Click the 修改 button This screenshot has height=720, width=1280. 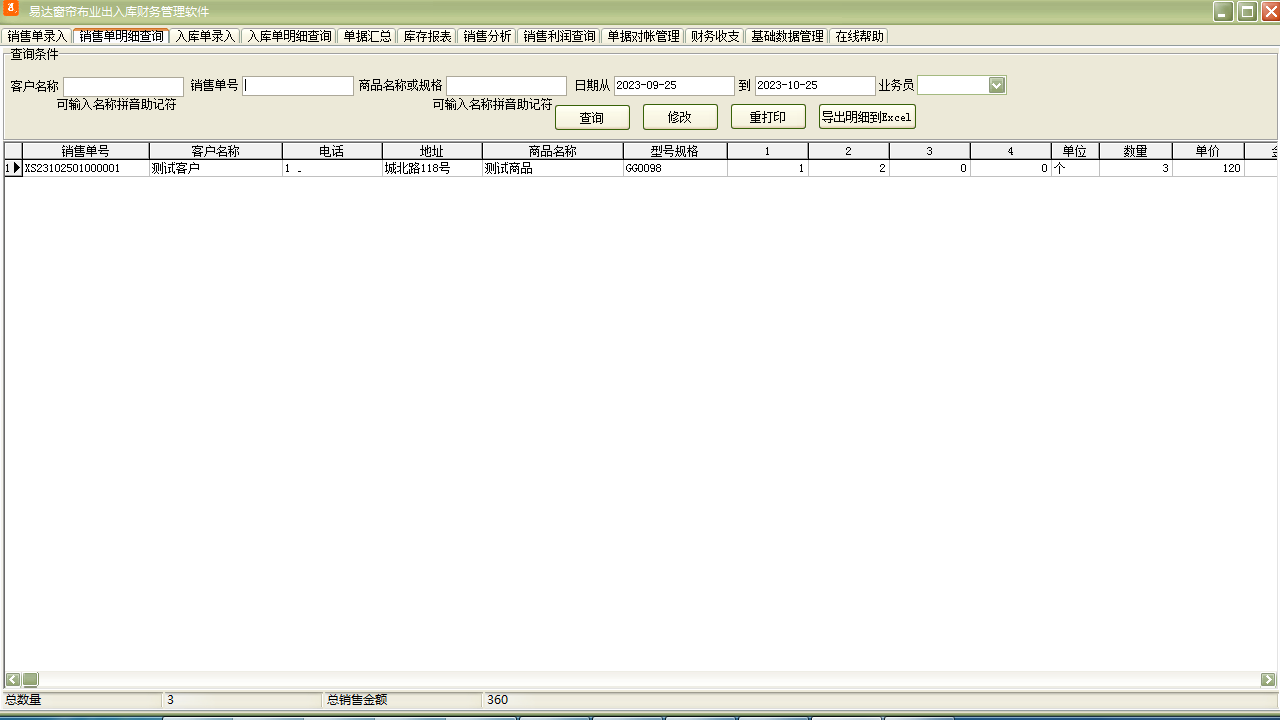pos(680,117)
